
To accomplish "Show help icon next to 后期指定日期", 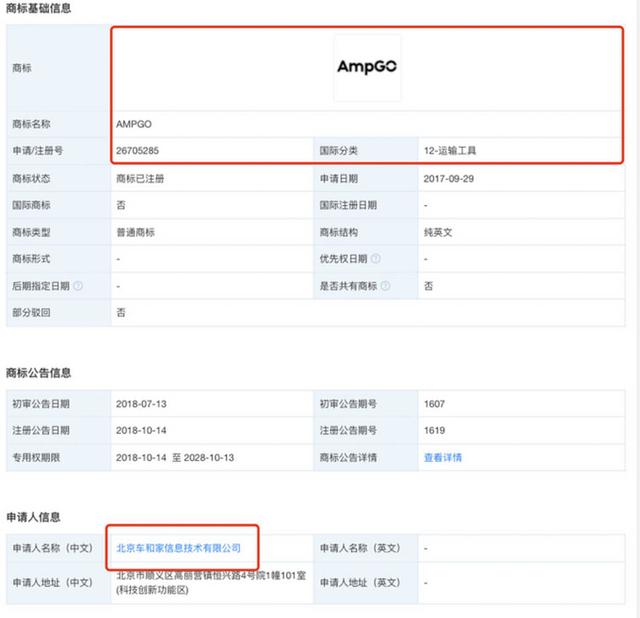I will click(78, 286).
